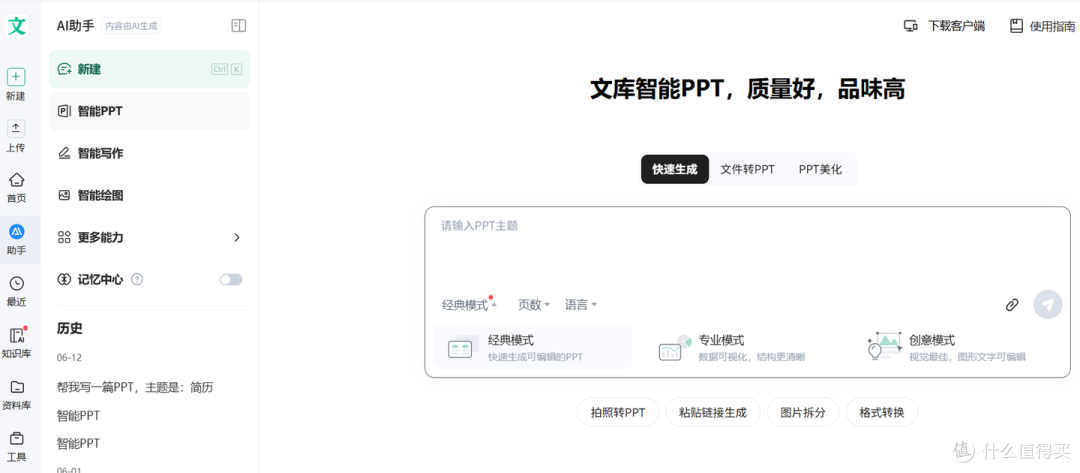Click the 请输入PPT主题 input field

point(747,248)
